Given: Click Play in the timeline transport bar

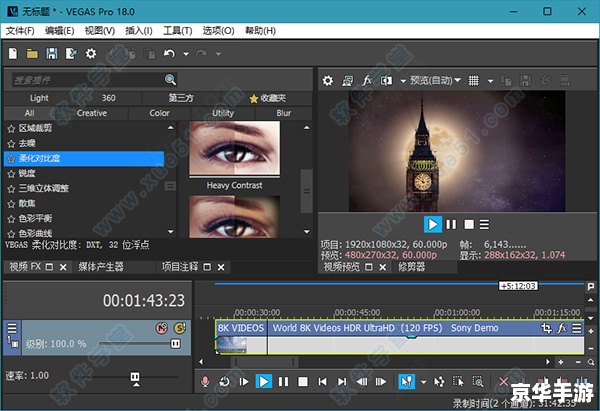Looking at the screenshot, I should click(x=264, y=382).
